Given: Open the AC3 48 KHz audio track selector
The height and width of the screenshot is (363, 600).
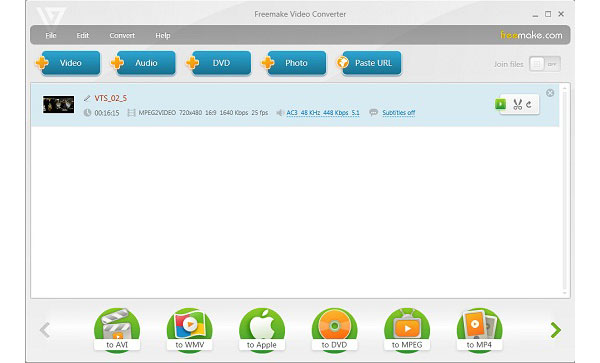Looking at the screenshot, I should click(x=323, y=113).
